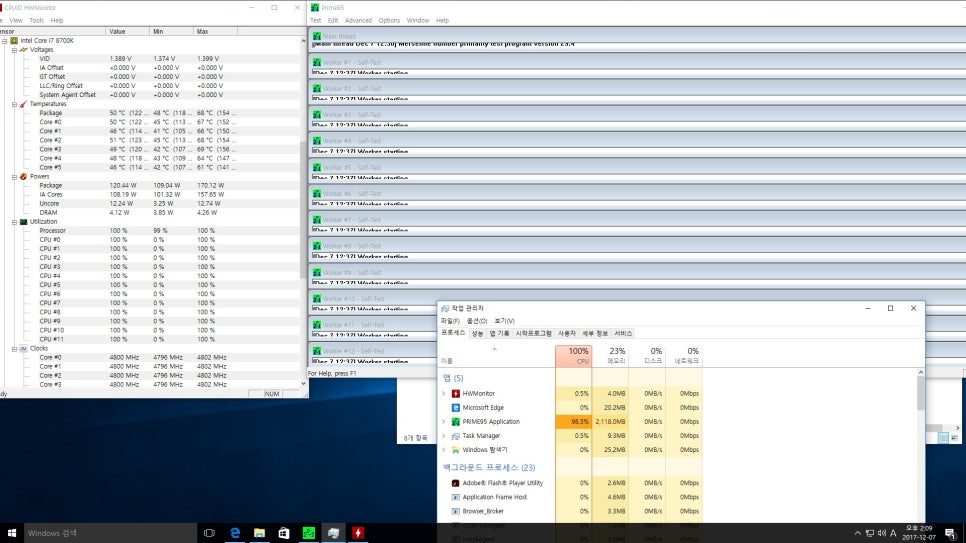Launch Microsoft Edge from the taskbar
Screen dimensions: 966x543
click(235, 533)
